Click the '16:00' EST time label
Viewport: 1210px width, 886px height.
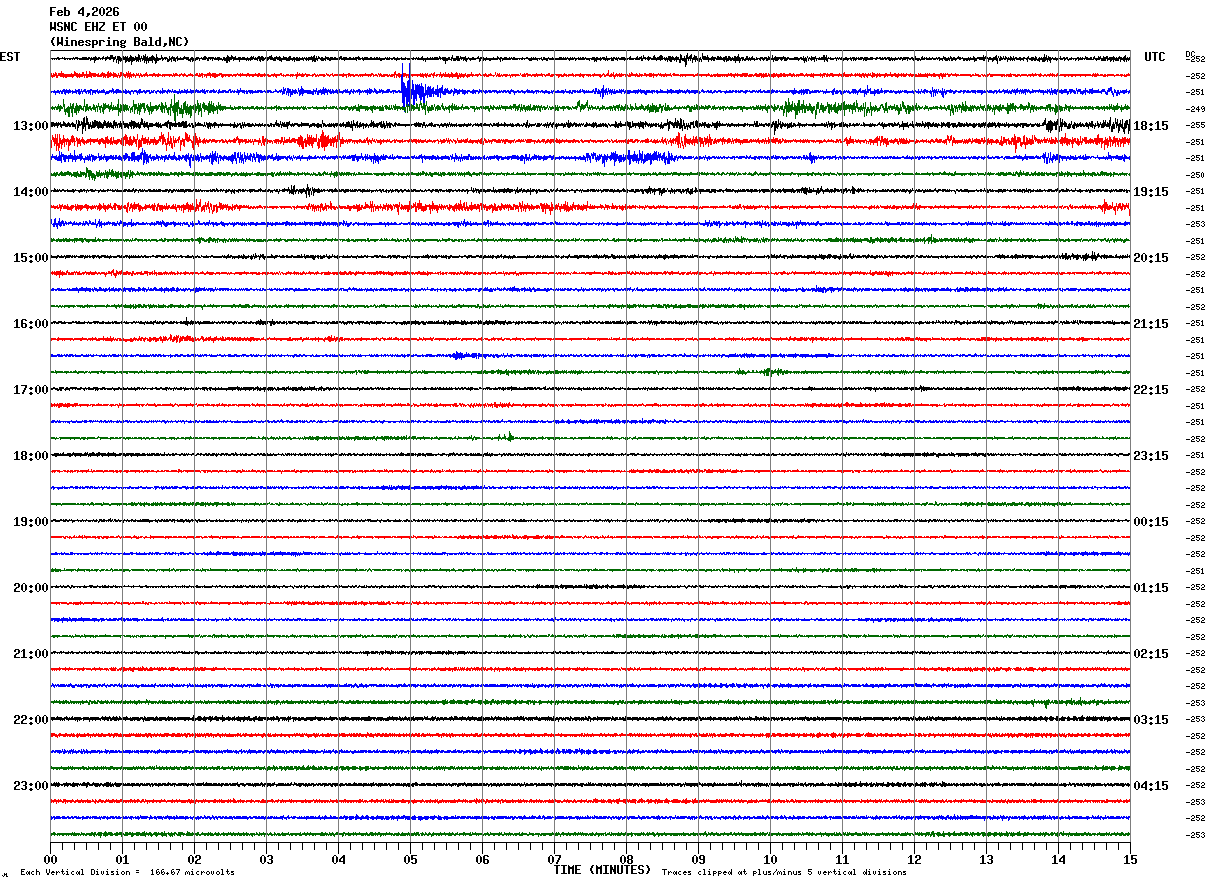31,324
